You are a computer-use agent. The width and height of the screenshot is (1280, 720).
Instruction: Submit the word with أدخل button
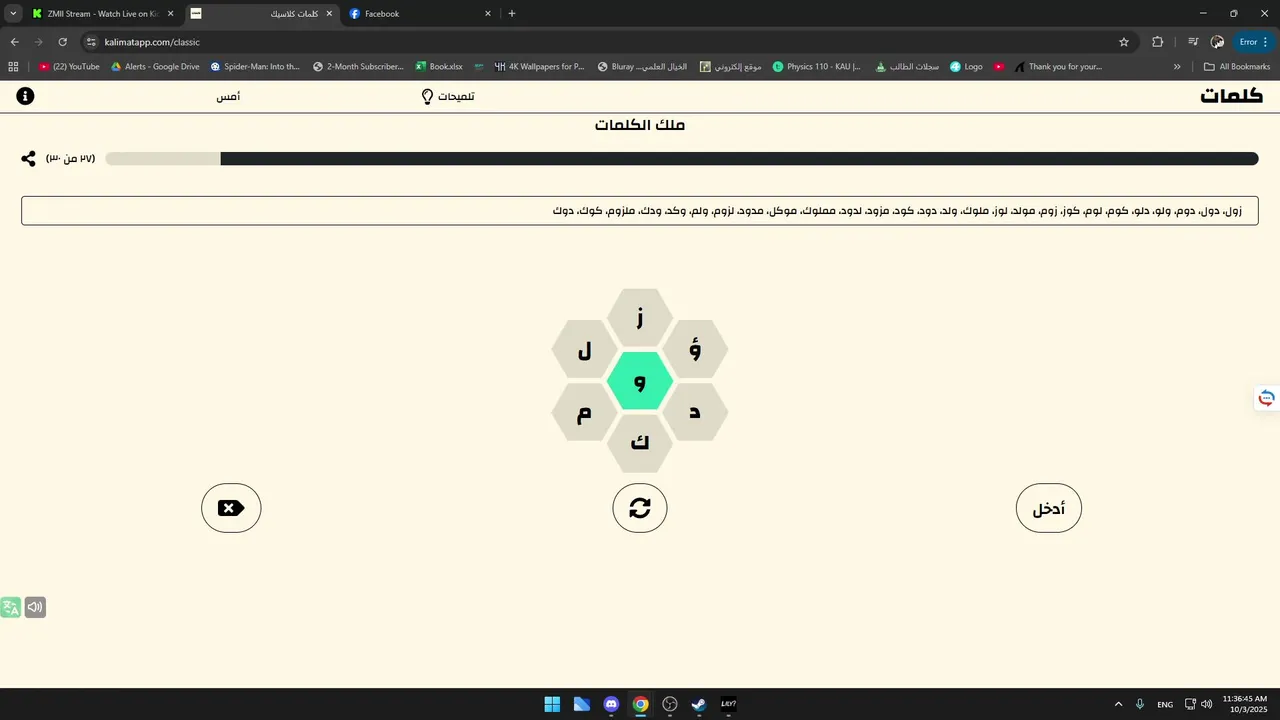1049,508
